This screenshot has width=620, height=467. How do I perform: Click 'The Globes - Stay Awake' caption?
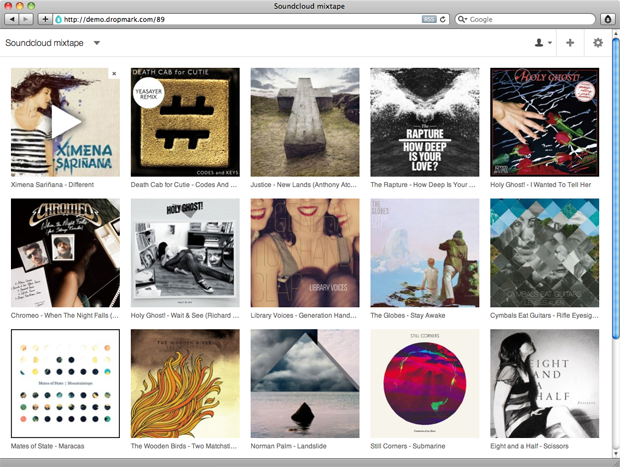pyautogui.click(x=408, y=316)
